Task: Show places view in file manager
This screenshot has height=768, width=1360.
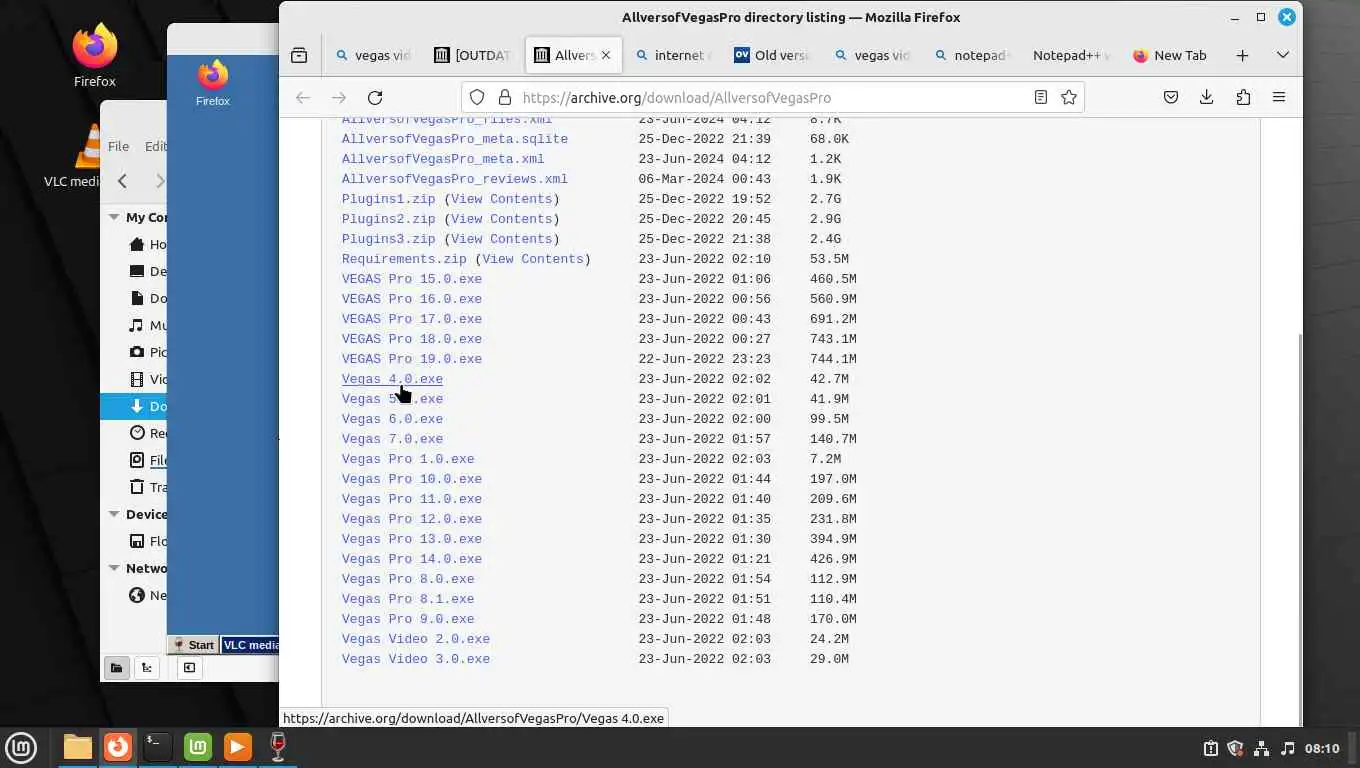Action: [x=116, y=668]
